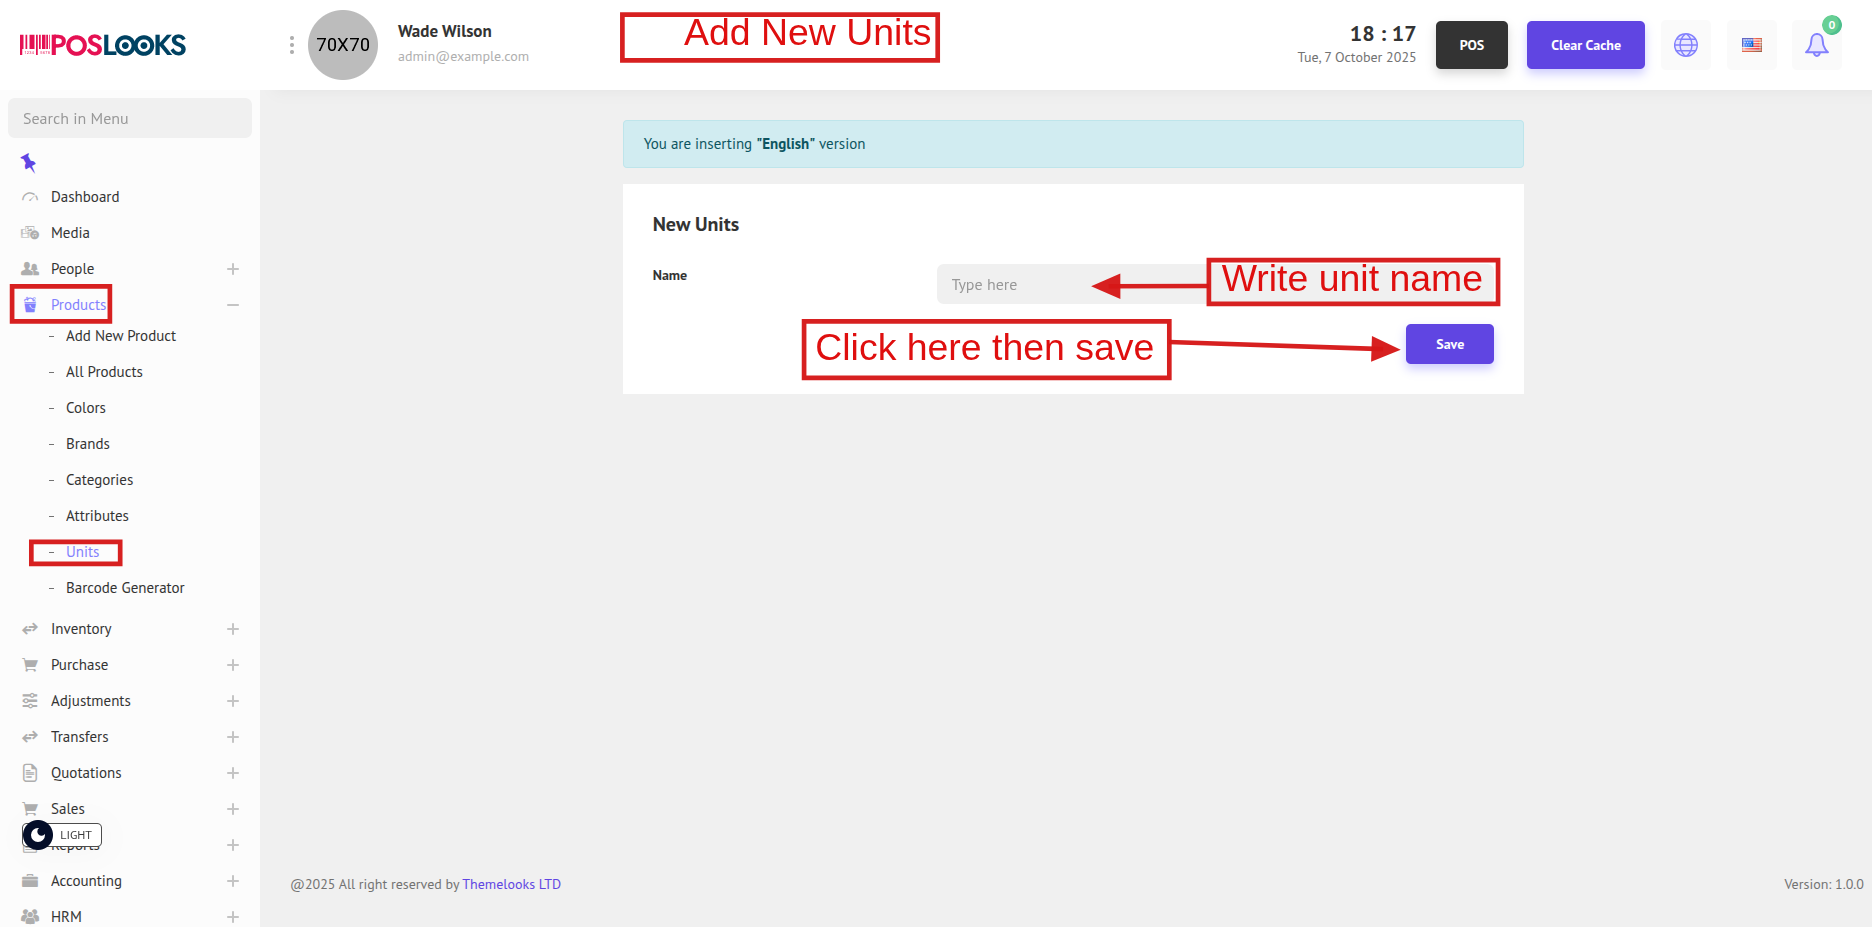The height and width of the screenshot is (927, 1872).
Task: Open the globe website icon
Action: pos(1686,45)
